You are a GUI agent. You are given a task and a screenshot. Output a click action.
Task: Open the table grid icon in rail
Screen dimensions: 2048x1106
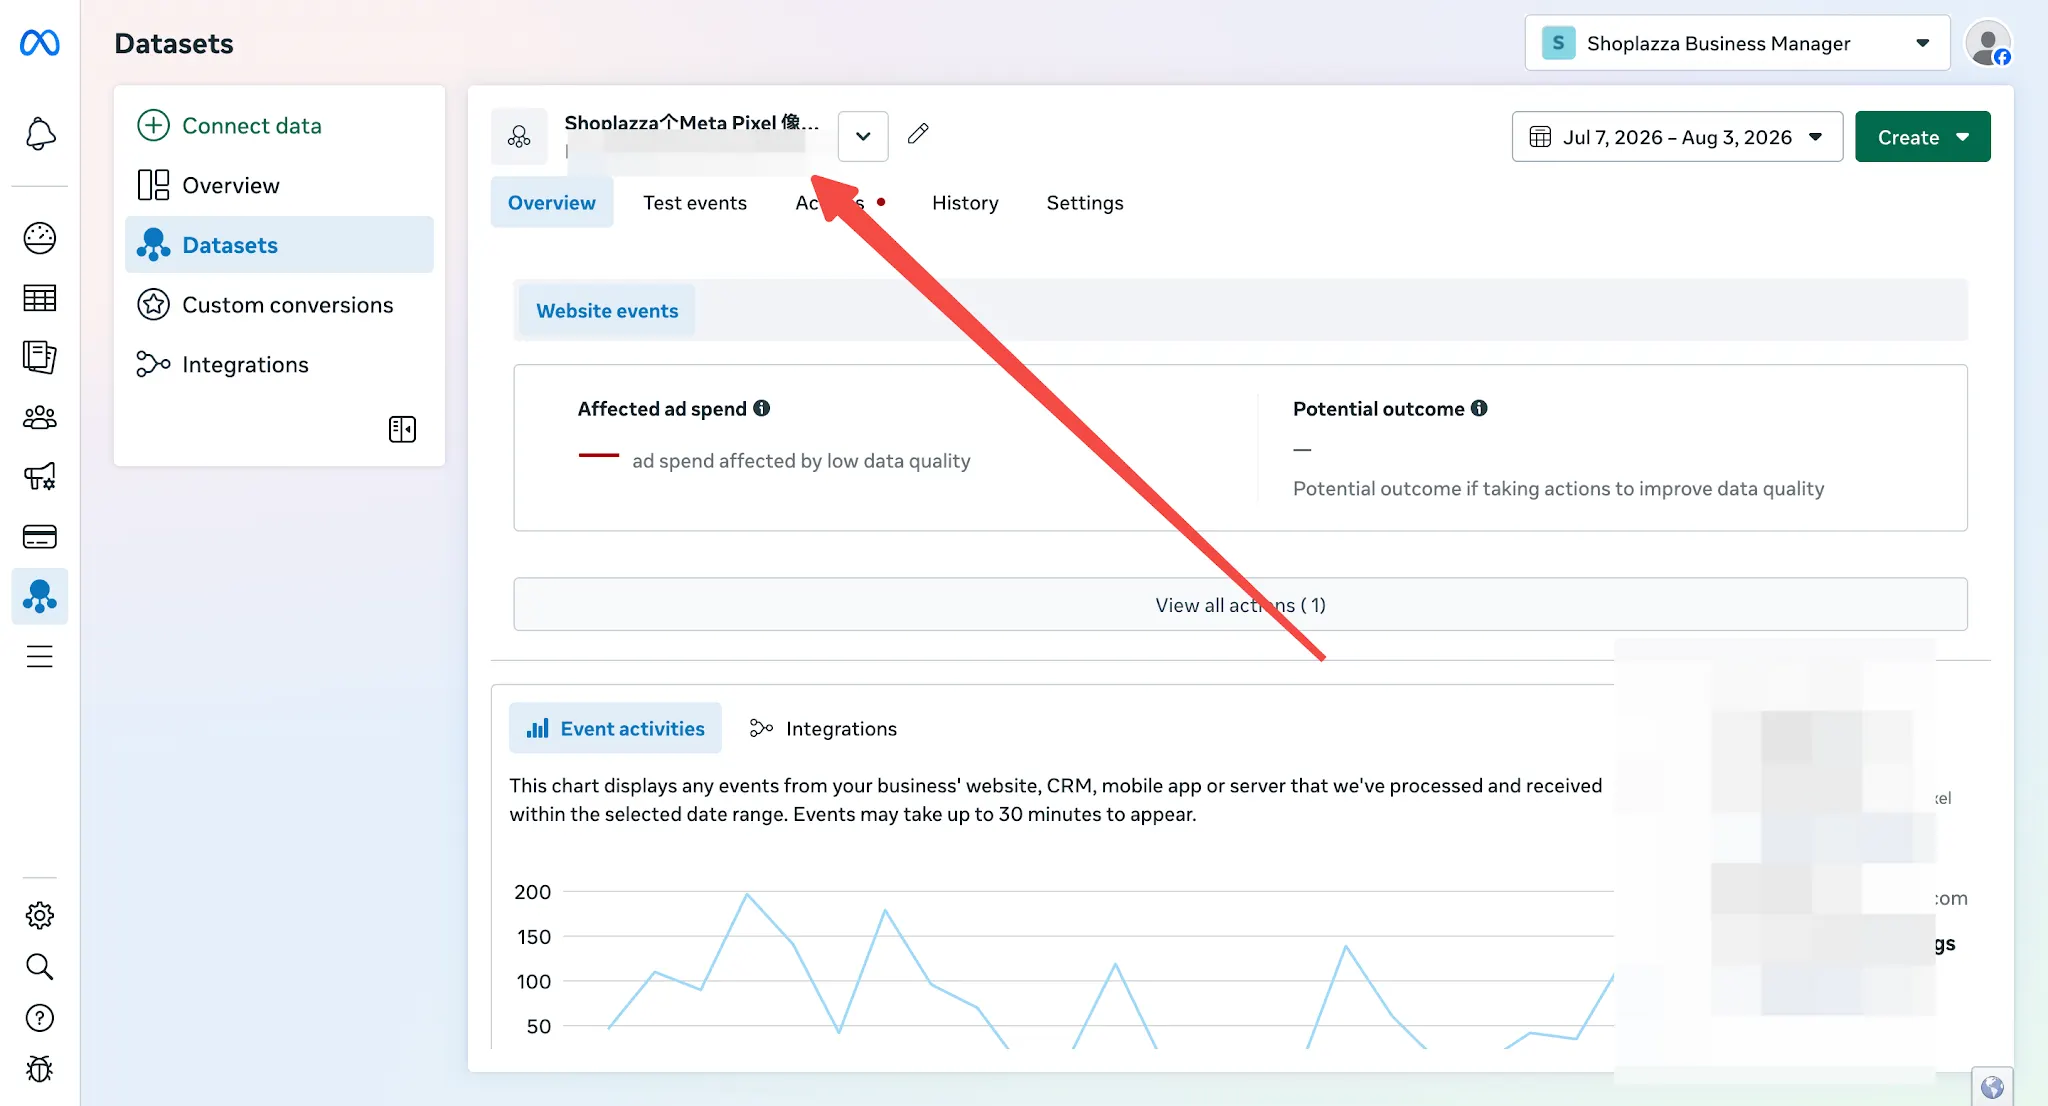tap(40, 298)
